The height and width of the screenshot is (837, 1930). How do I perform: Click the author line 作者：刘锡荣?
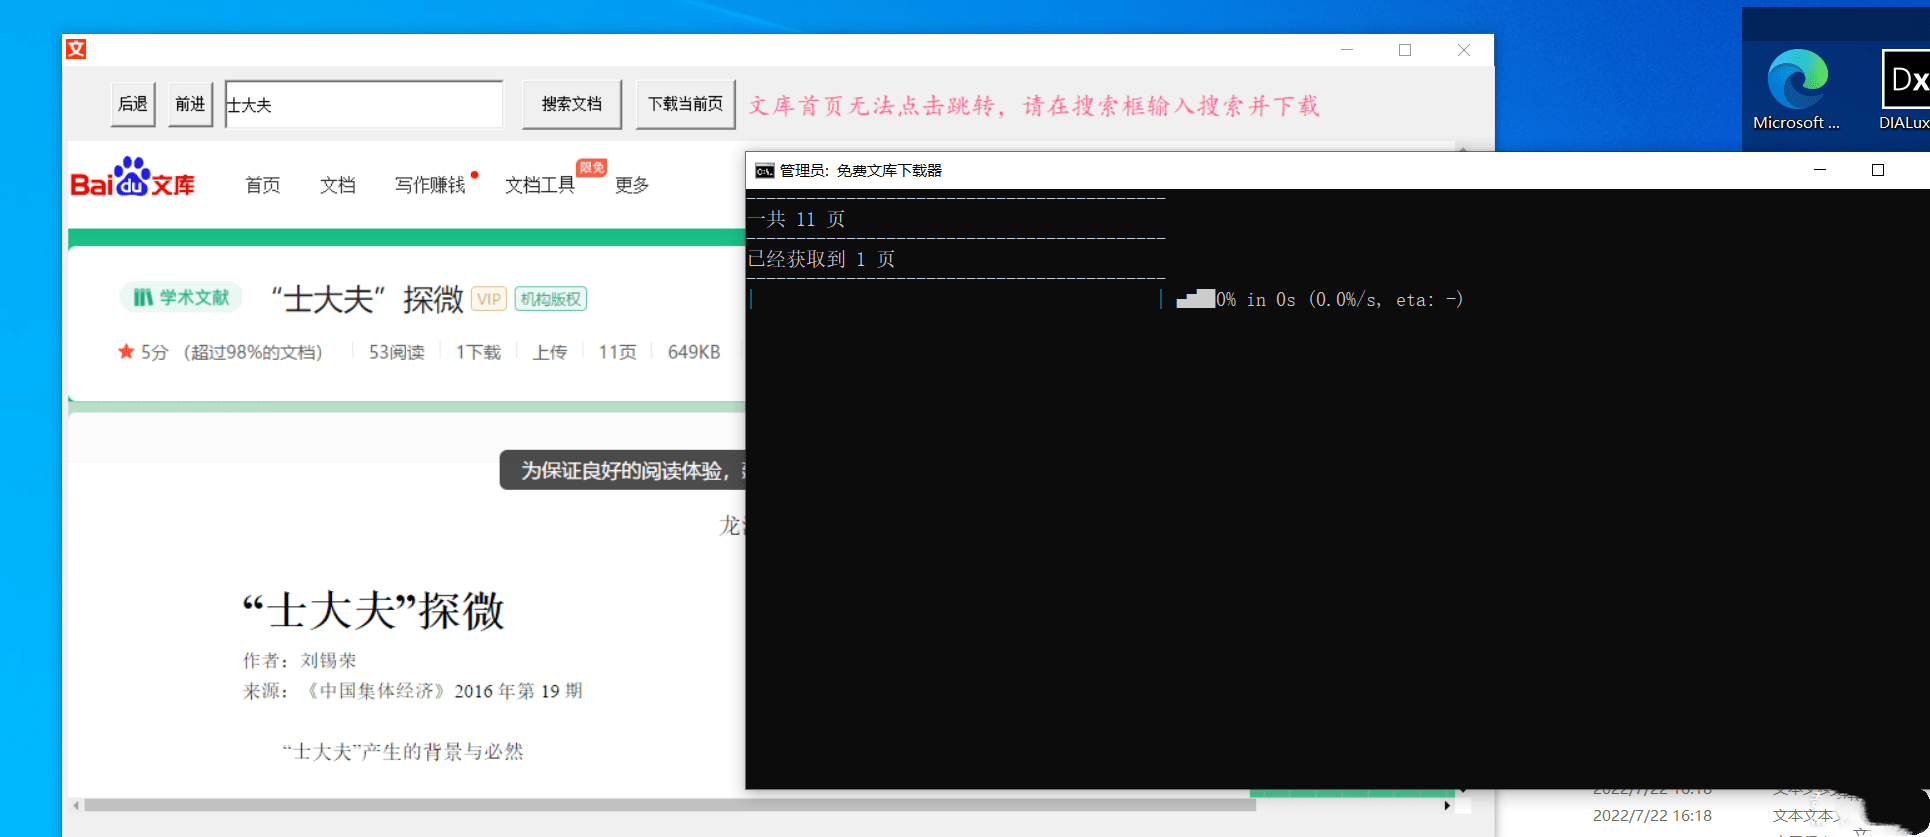click(299, 660)
